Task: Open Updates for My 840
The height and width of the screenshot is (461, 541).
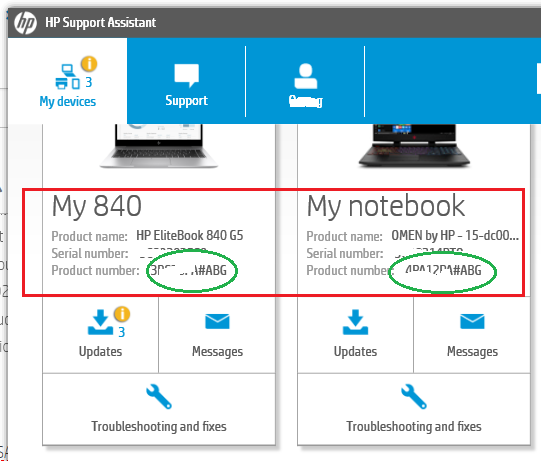Action: 100,334
